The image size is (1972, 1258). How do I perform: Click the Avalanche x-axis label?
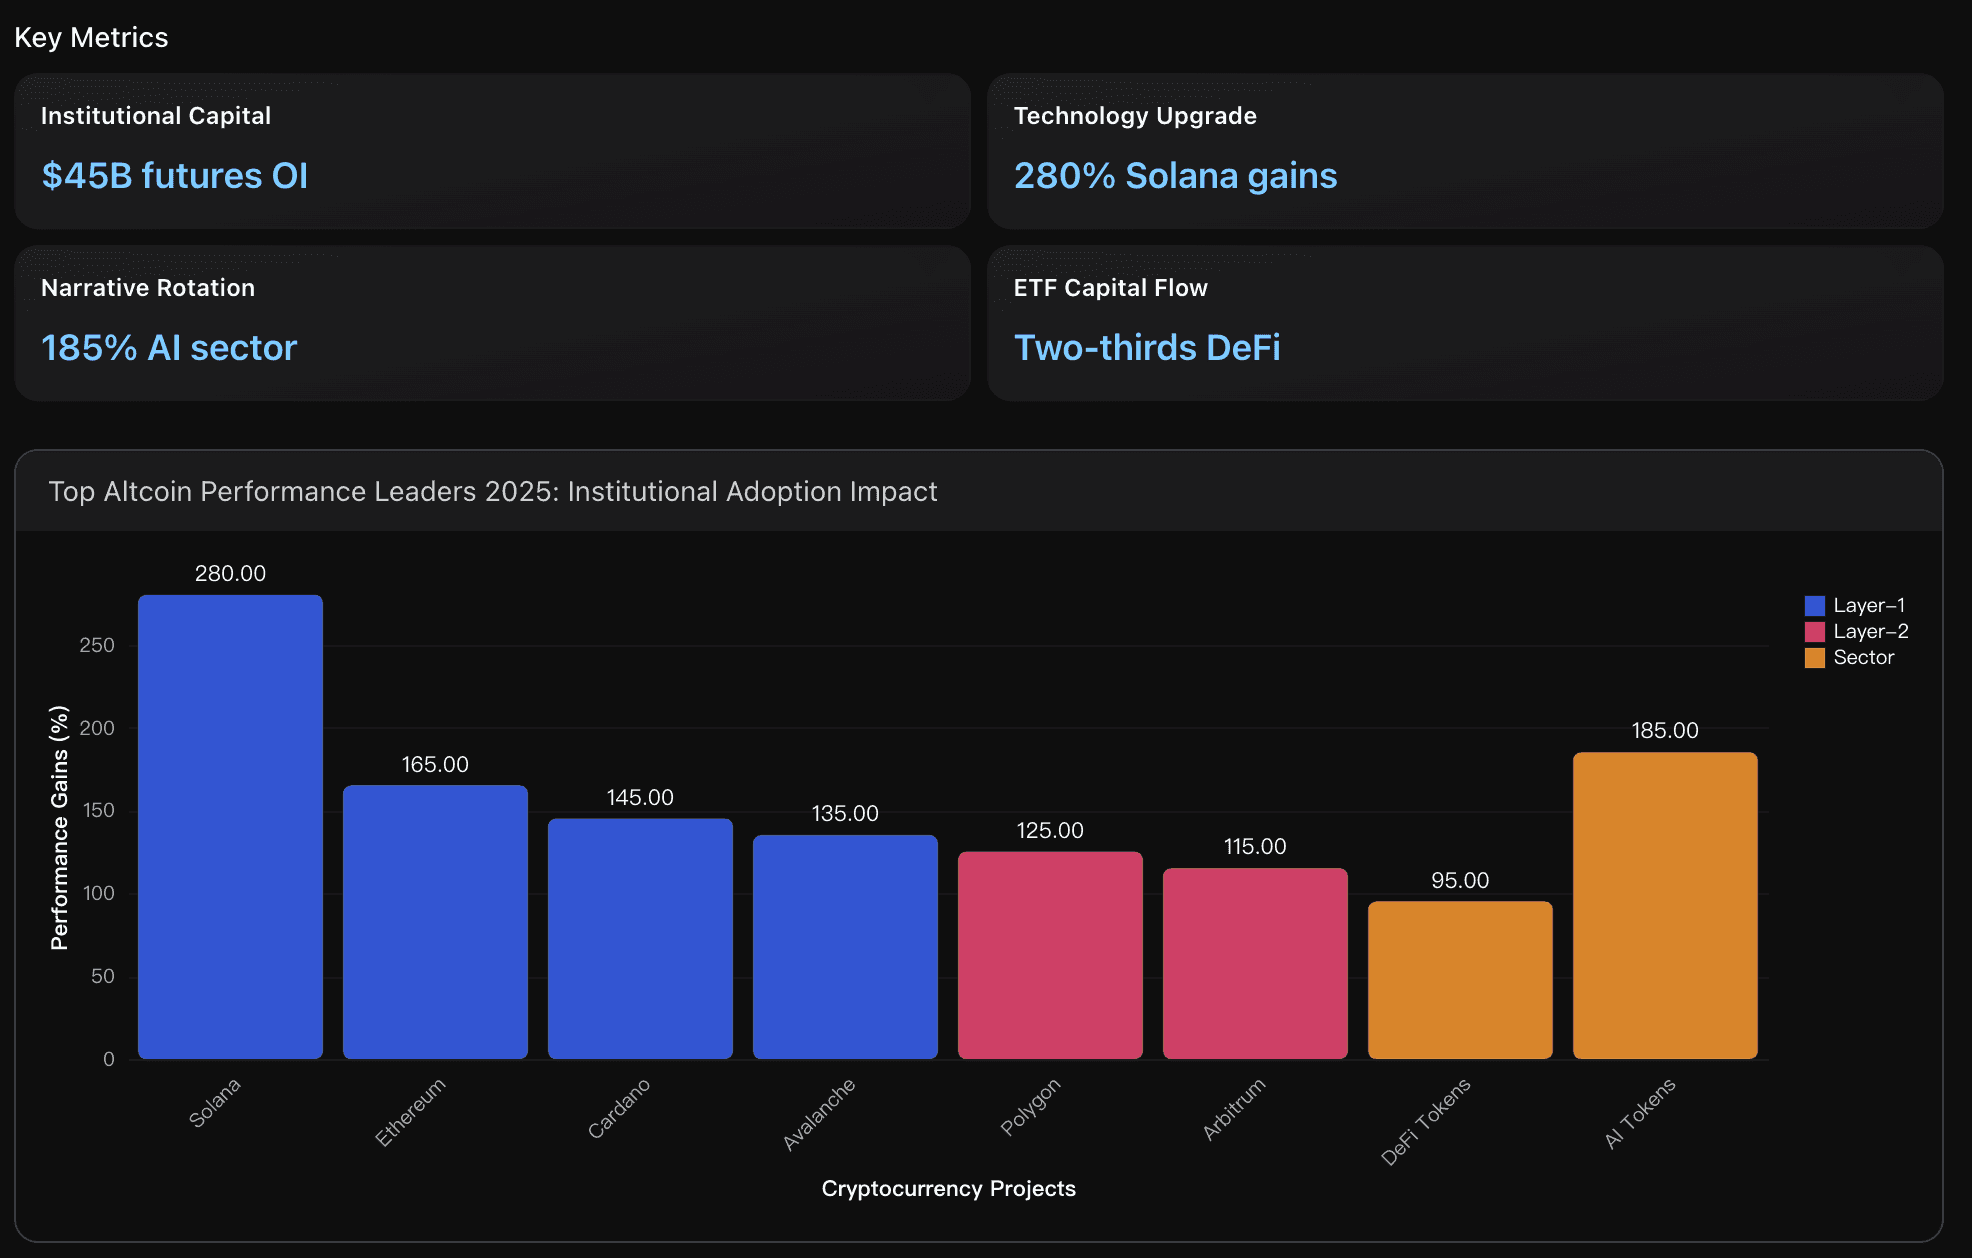pos(819,1114)
